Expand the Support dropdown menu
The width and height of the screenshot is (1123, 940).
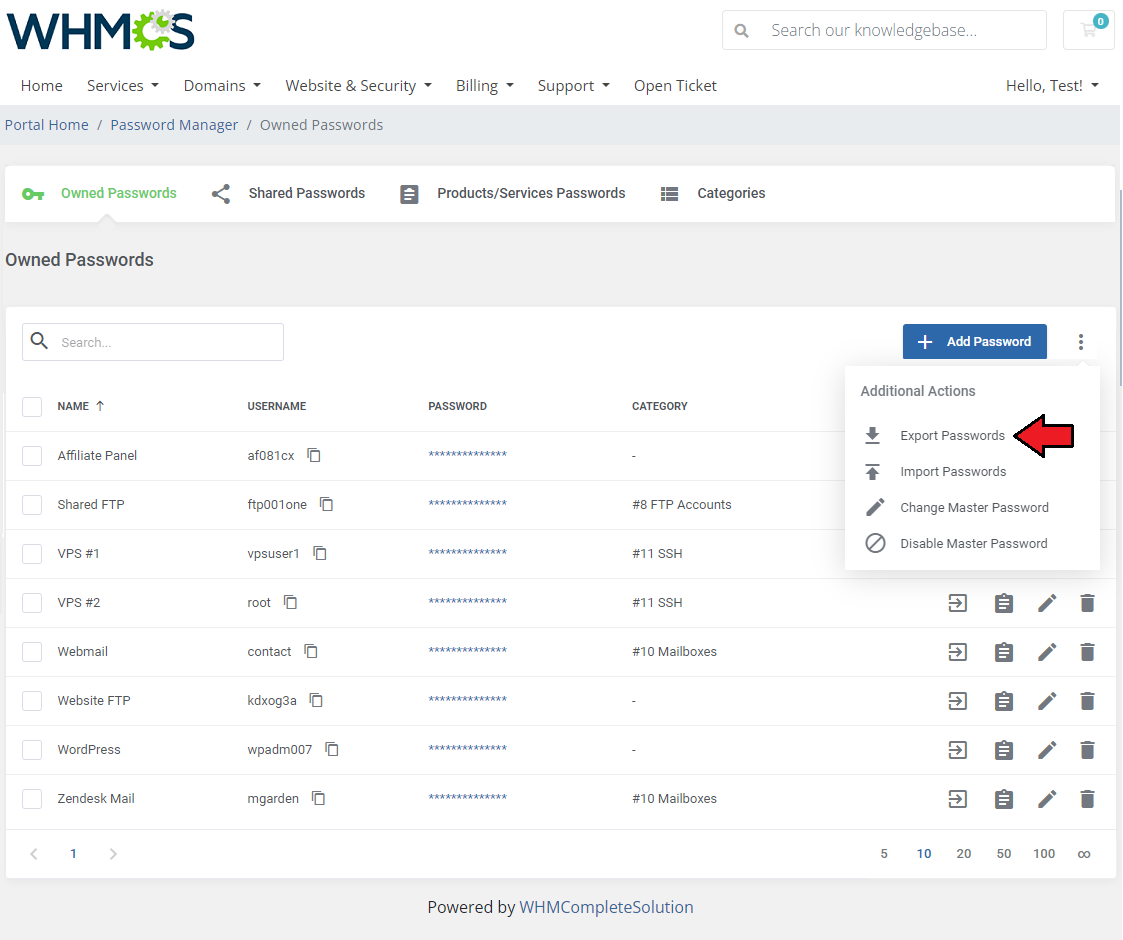coord(574,85)
